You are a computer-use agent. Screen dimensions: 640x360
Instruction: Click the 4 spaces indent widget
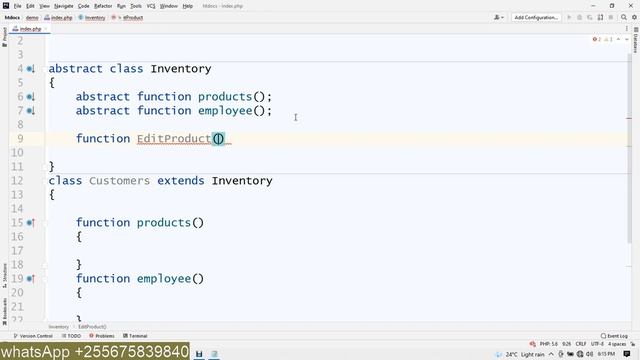[x=617, y=344]
